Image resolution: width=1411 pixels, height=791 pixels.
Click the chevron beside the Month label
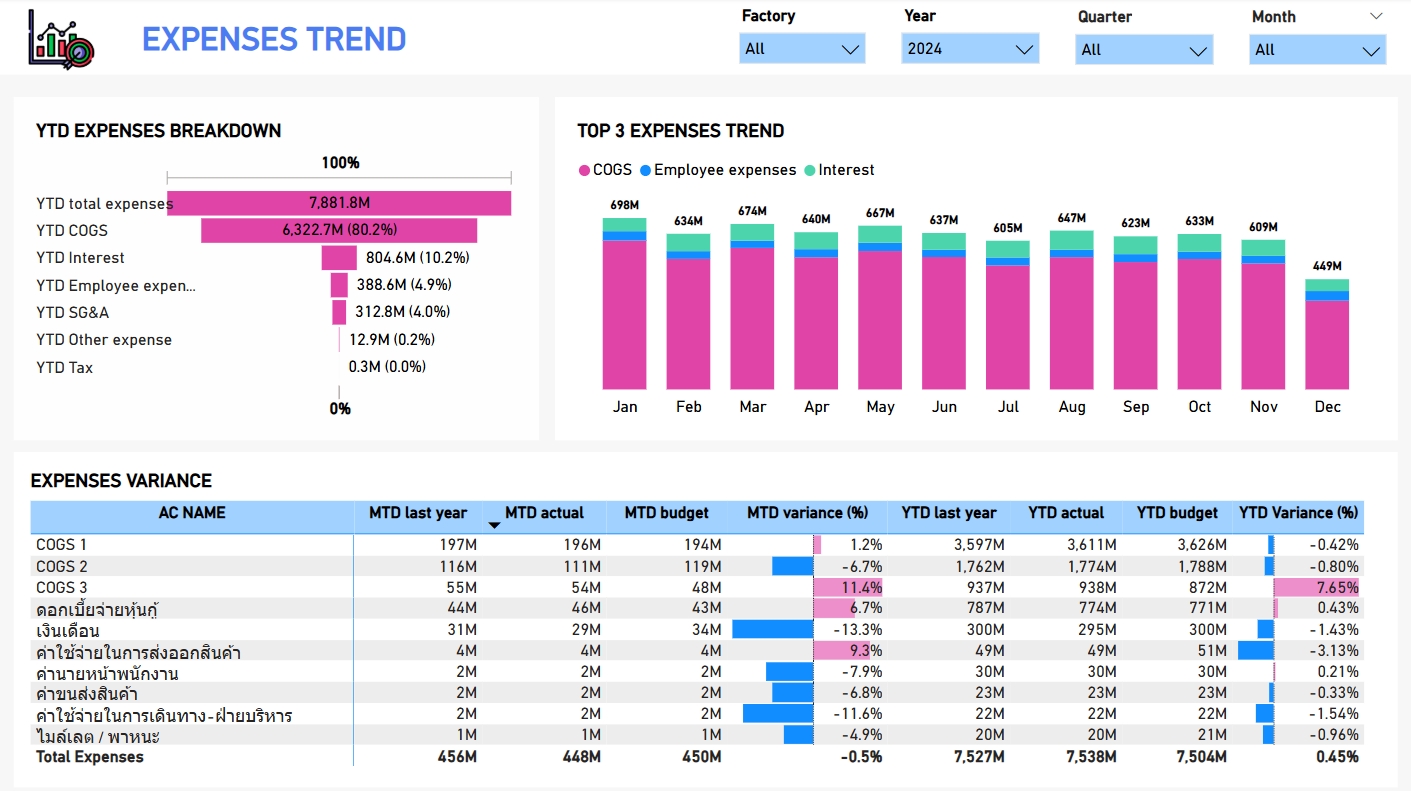(1376, 16)
